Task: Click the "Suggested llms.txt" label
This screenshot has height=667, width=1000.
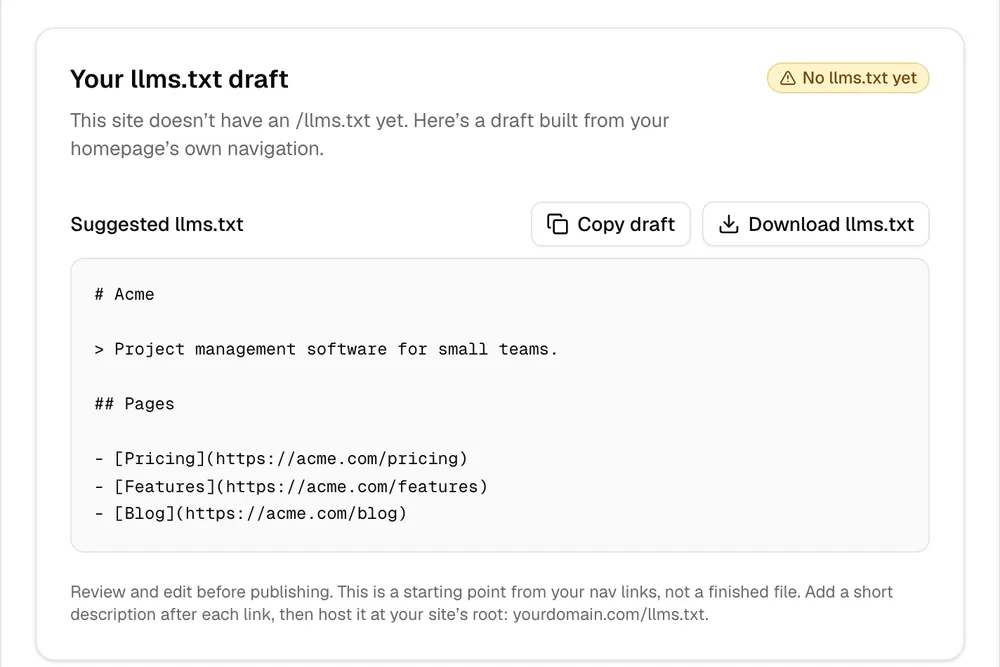Action: (x=157, y=224)
